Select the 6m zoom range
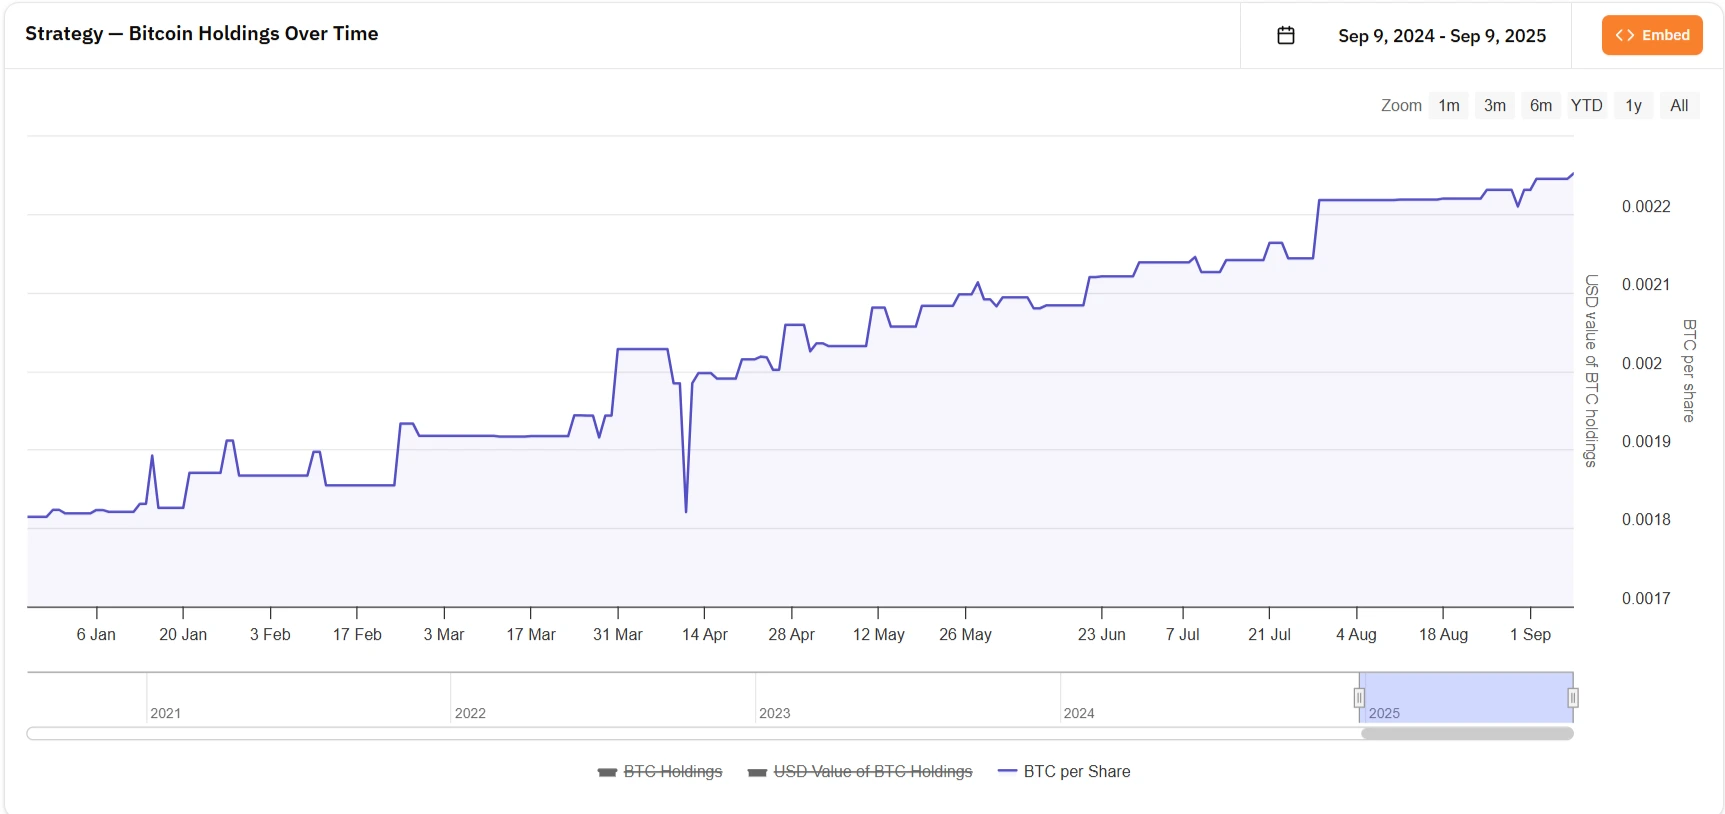Screen dimensions: 1725x814 (1540, 105)
